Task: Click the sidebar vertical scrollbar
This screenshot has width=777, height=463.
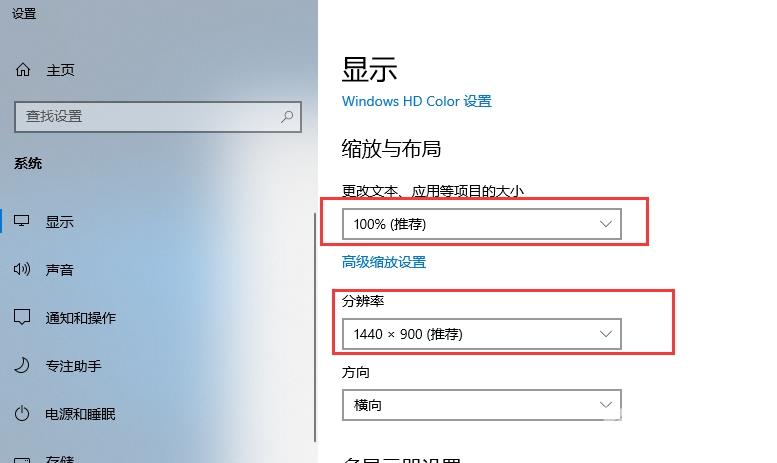Action: (x=315, y=327)
